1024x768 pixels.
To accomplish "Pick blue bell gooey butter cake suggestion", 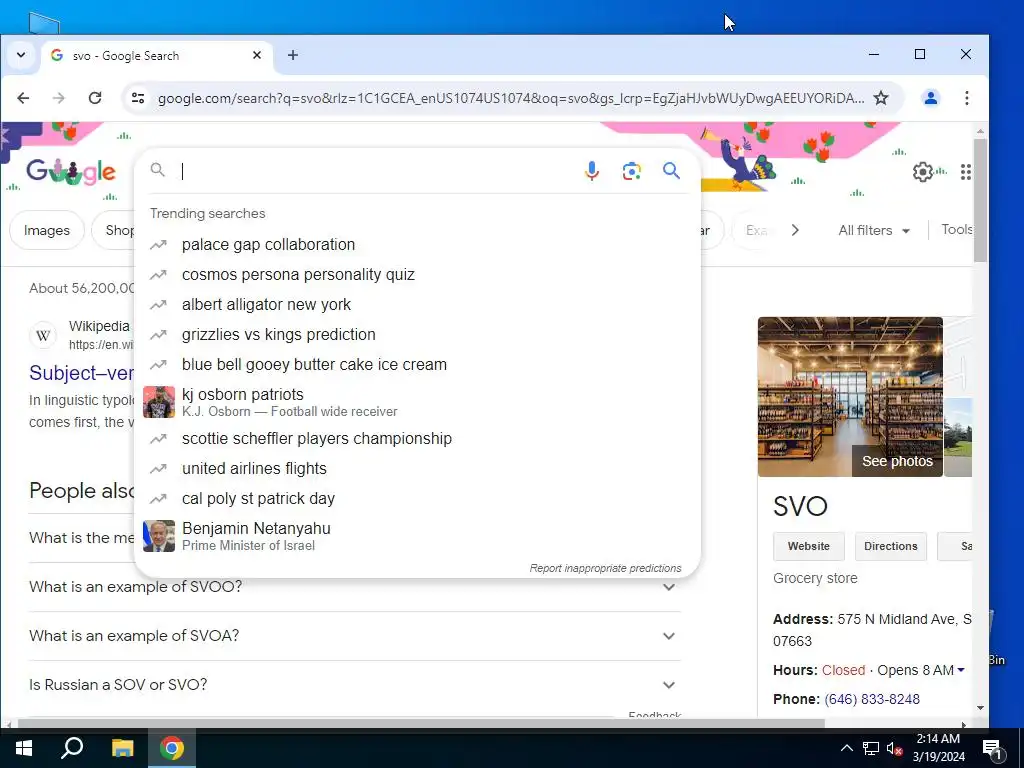I will pyautogui.click(x=417, y=365).
